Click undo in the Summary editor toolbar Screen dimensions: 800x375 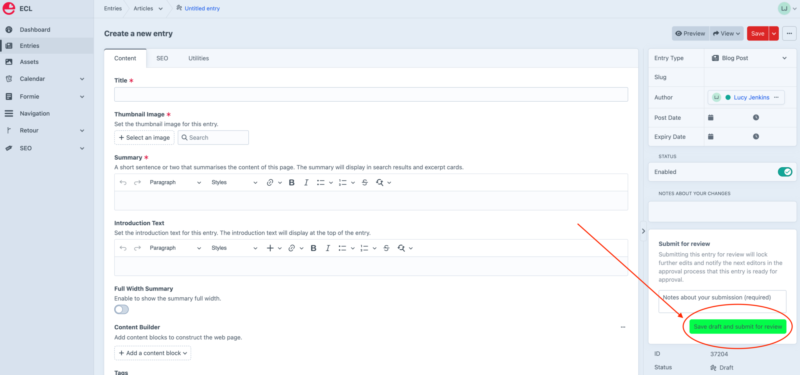coord(122,182)
